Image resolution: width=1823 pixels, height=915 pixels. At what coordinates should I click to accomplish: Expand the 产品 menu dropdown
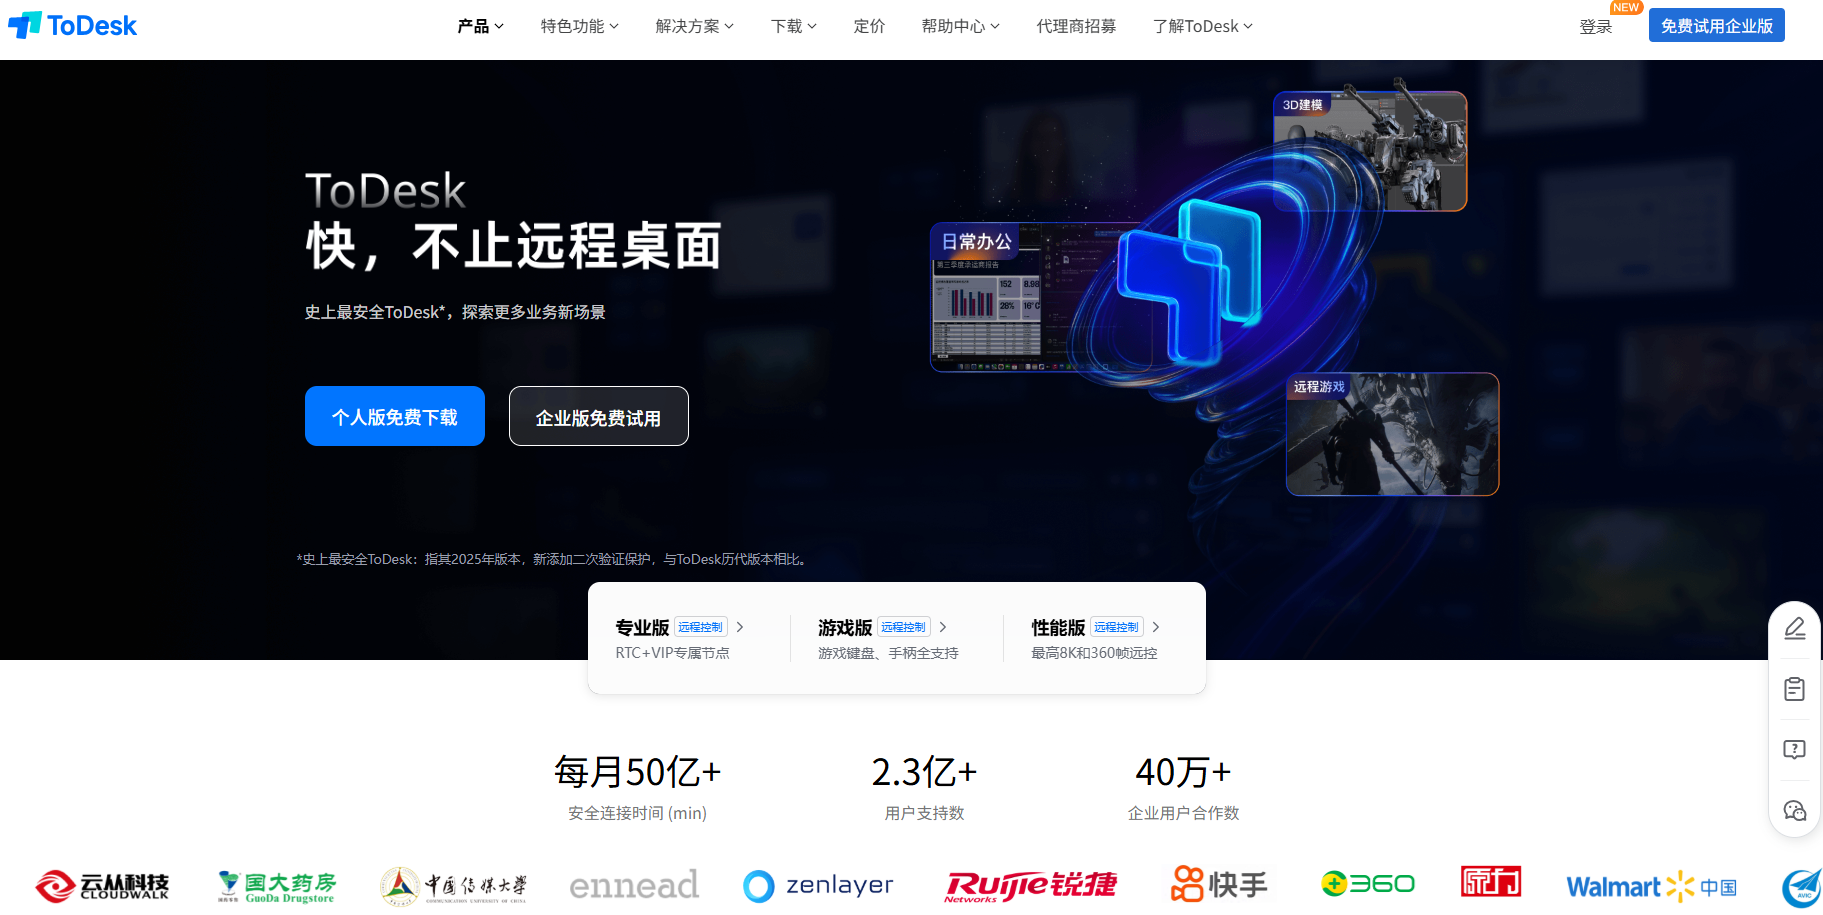480,26
